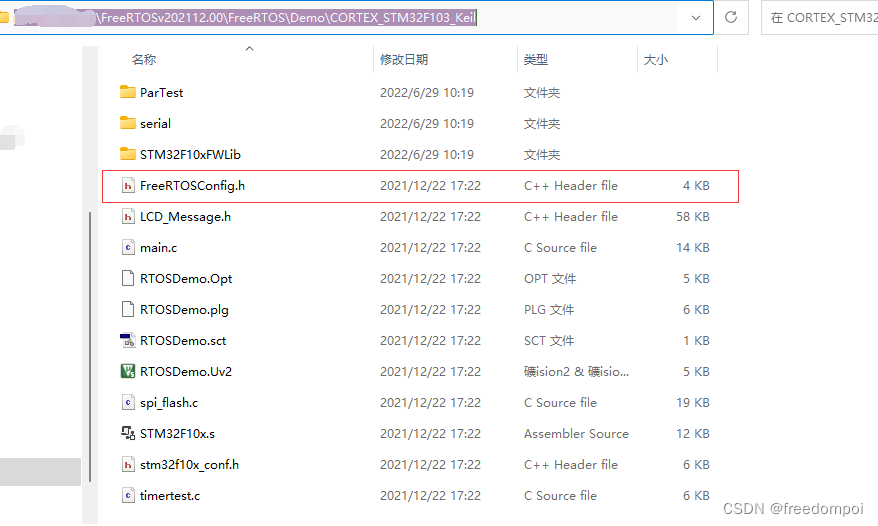Sort by the 名称 column header
Screen dimensions: 878x526
[144, 59]
